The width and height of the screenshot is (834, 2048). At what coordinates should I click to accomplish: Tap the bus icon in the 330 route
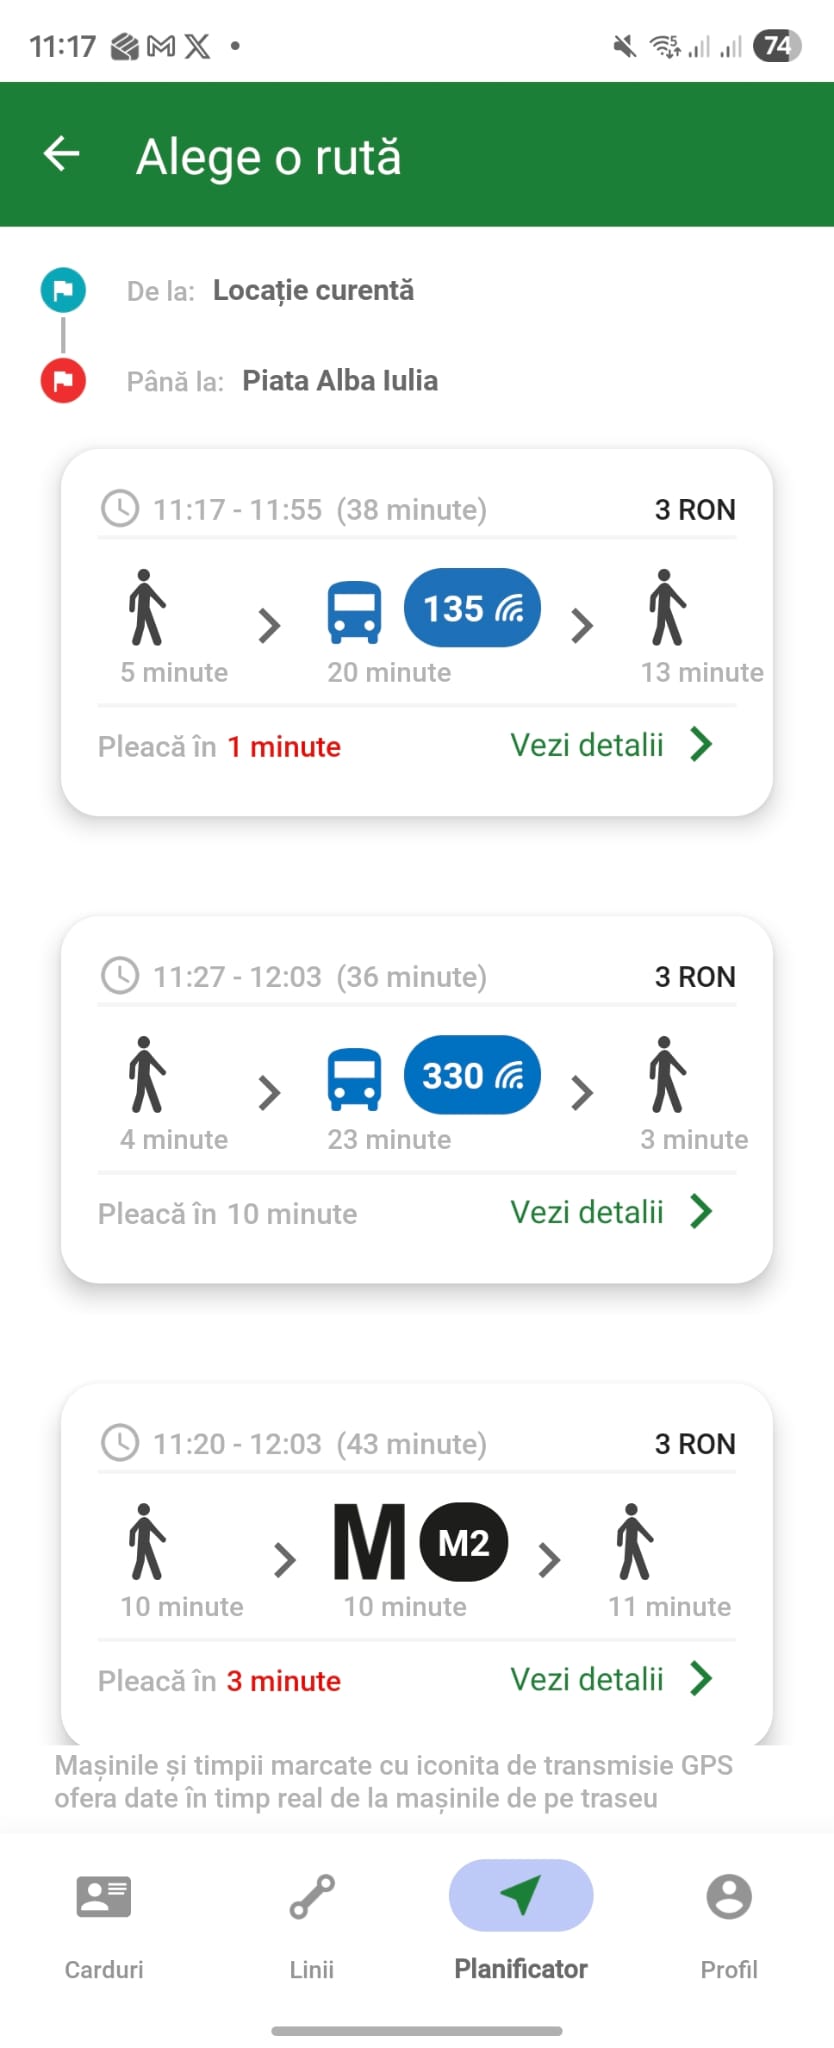(x=354, y=1079)
